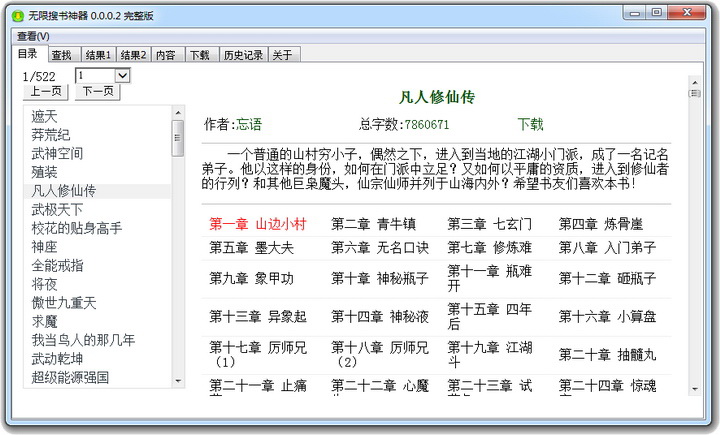Open chapter 第十二章 砸瓶子
Screen dimensions: 720x435
click(x=607, y=278)
